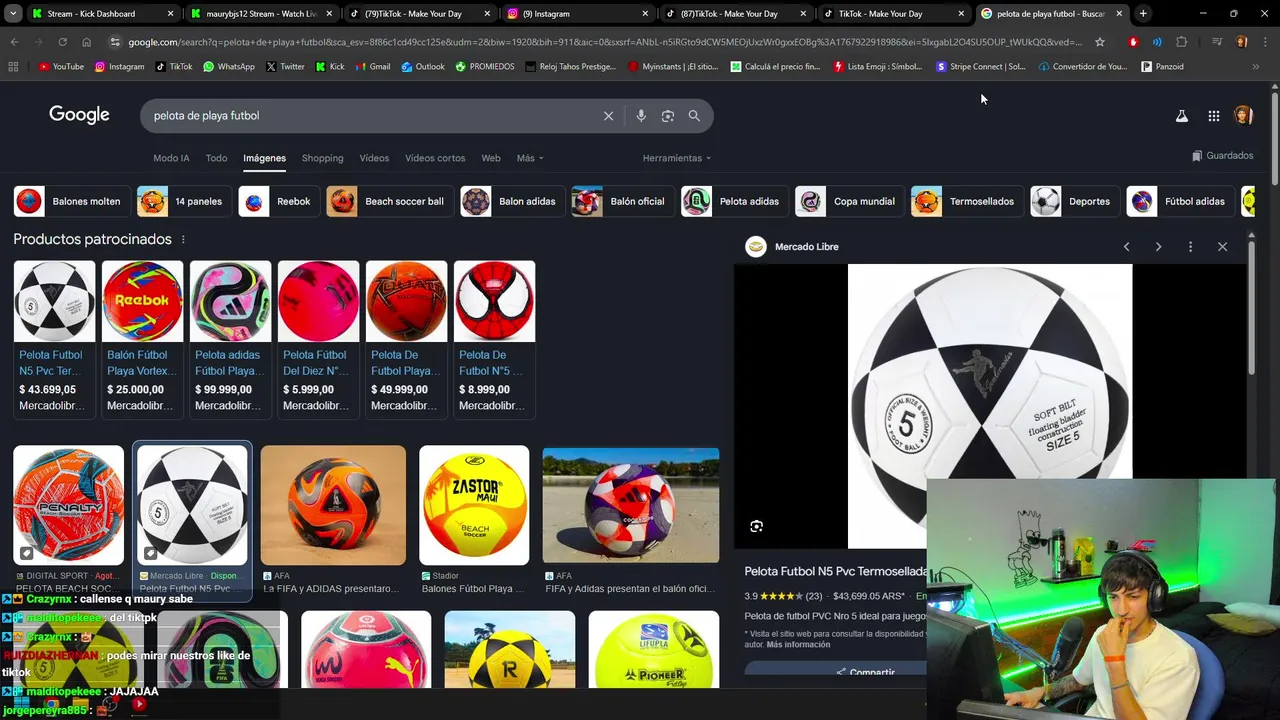Filter by Pelota adidas chip
1280x720 pixels.
coord(734,201)
